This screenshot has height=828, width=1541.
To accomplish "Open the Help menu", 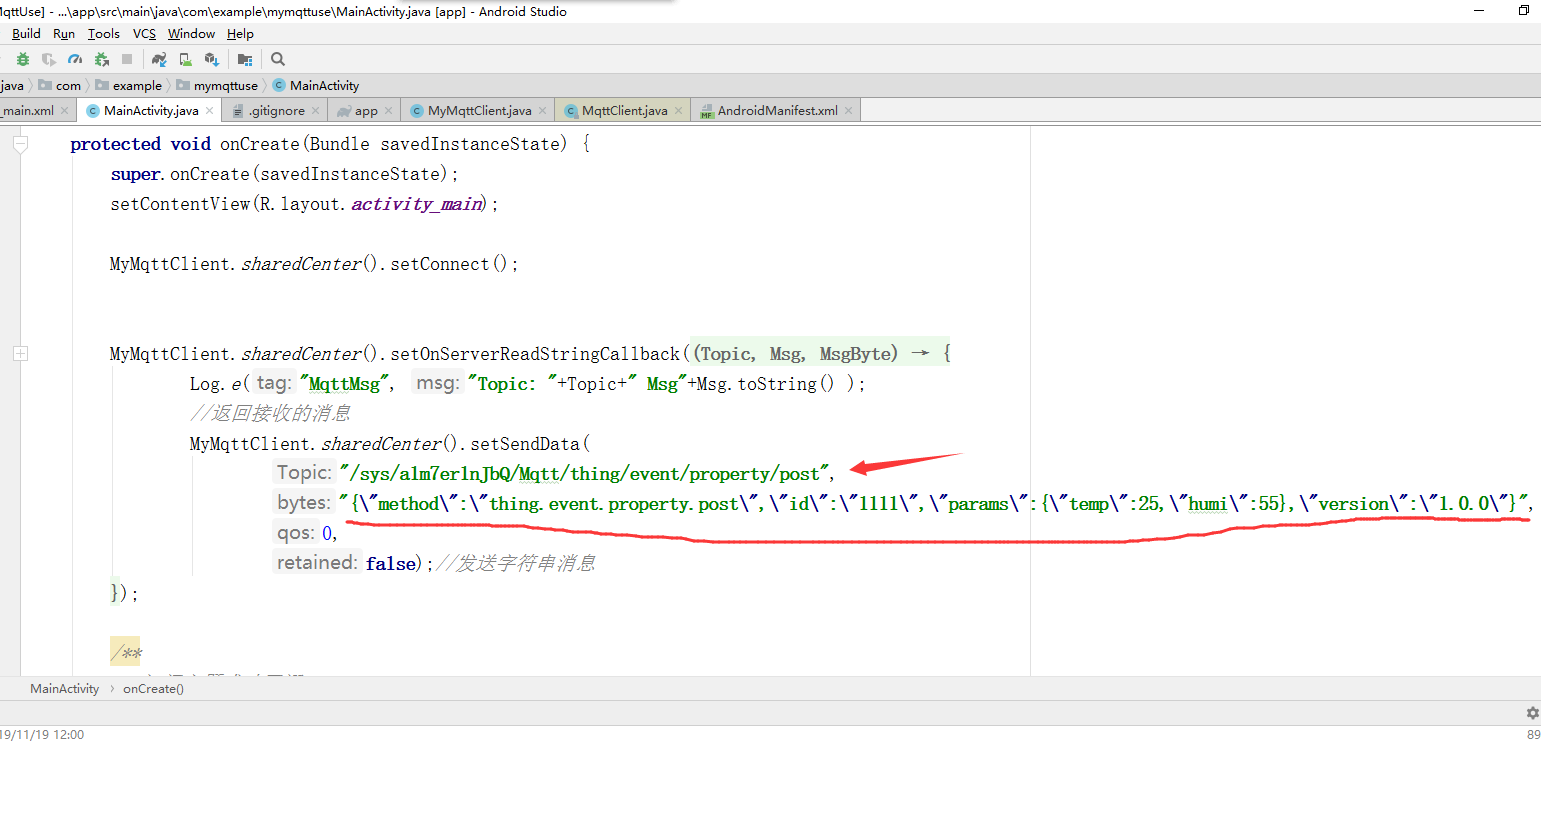I will pos(240,34).
